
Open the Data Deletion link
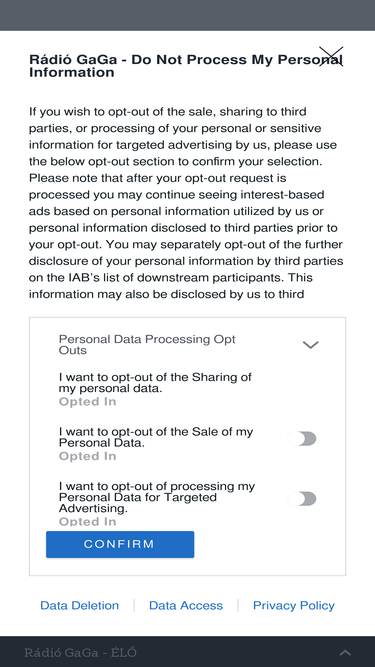[x=80, y=605]
